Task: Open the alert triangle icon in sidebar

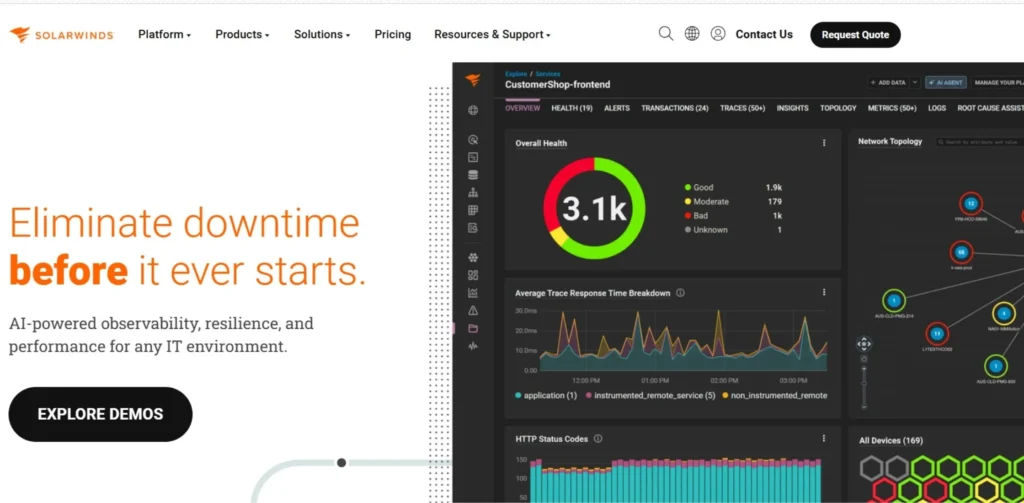Action: pyautogui.click(x=473, y=310)
